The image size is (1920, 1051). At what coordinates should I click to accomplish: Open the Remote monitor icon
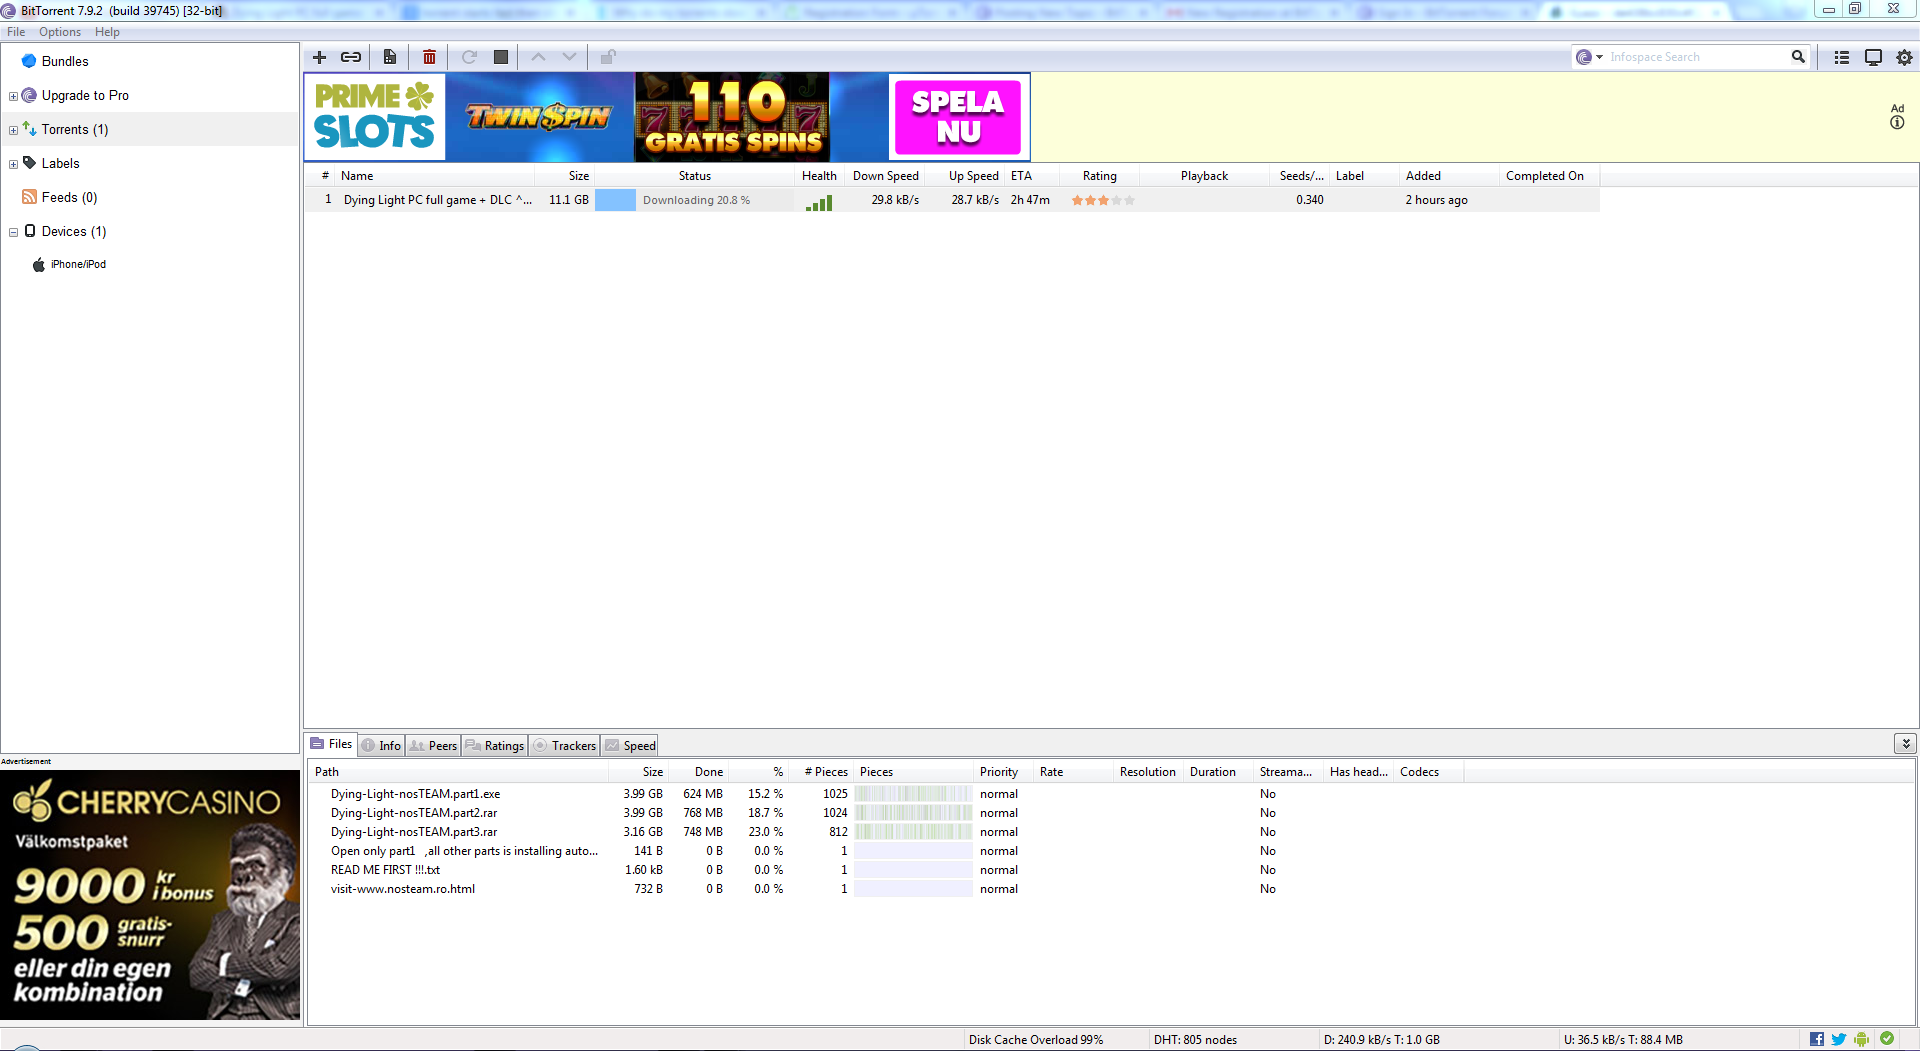[1874, 57]
